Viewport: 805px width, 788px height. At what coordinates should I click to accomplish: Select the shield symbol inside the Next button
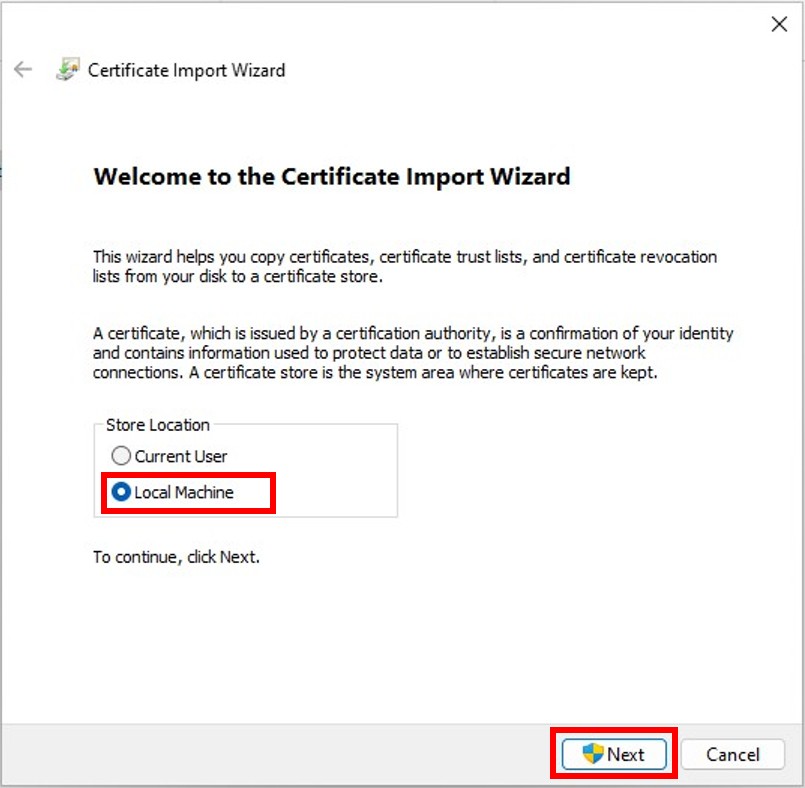coord(589,755)
